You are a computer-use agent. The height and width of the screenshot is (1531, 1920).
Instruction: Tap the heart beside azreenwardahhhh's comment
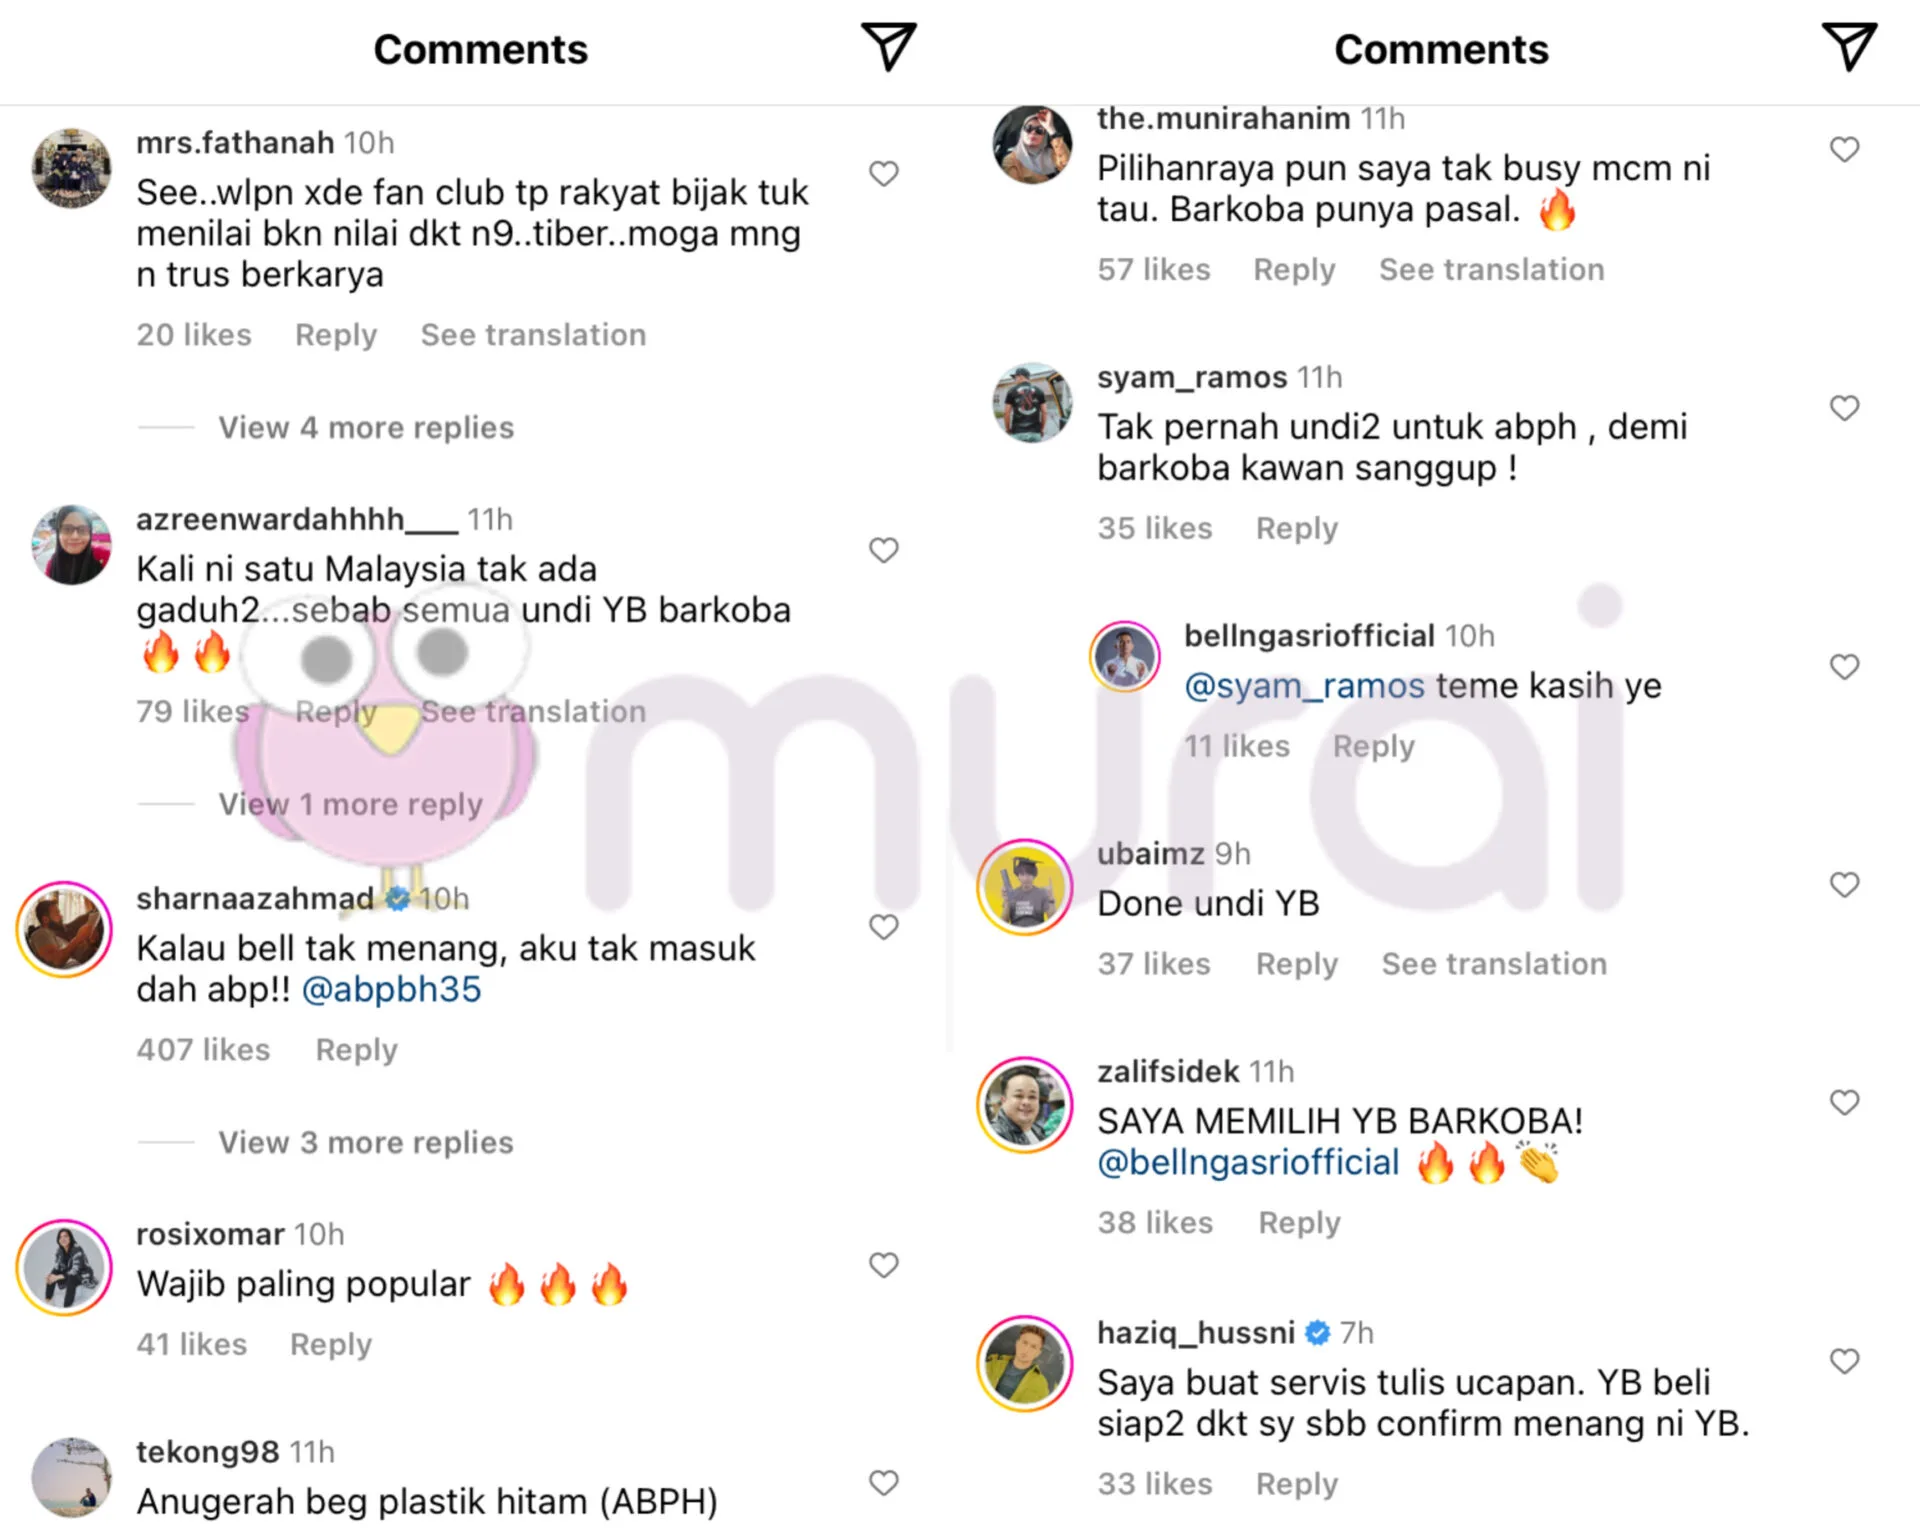pos(884,550)
